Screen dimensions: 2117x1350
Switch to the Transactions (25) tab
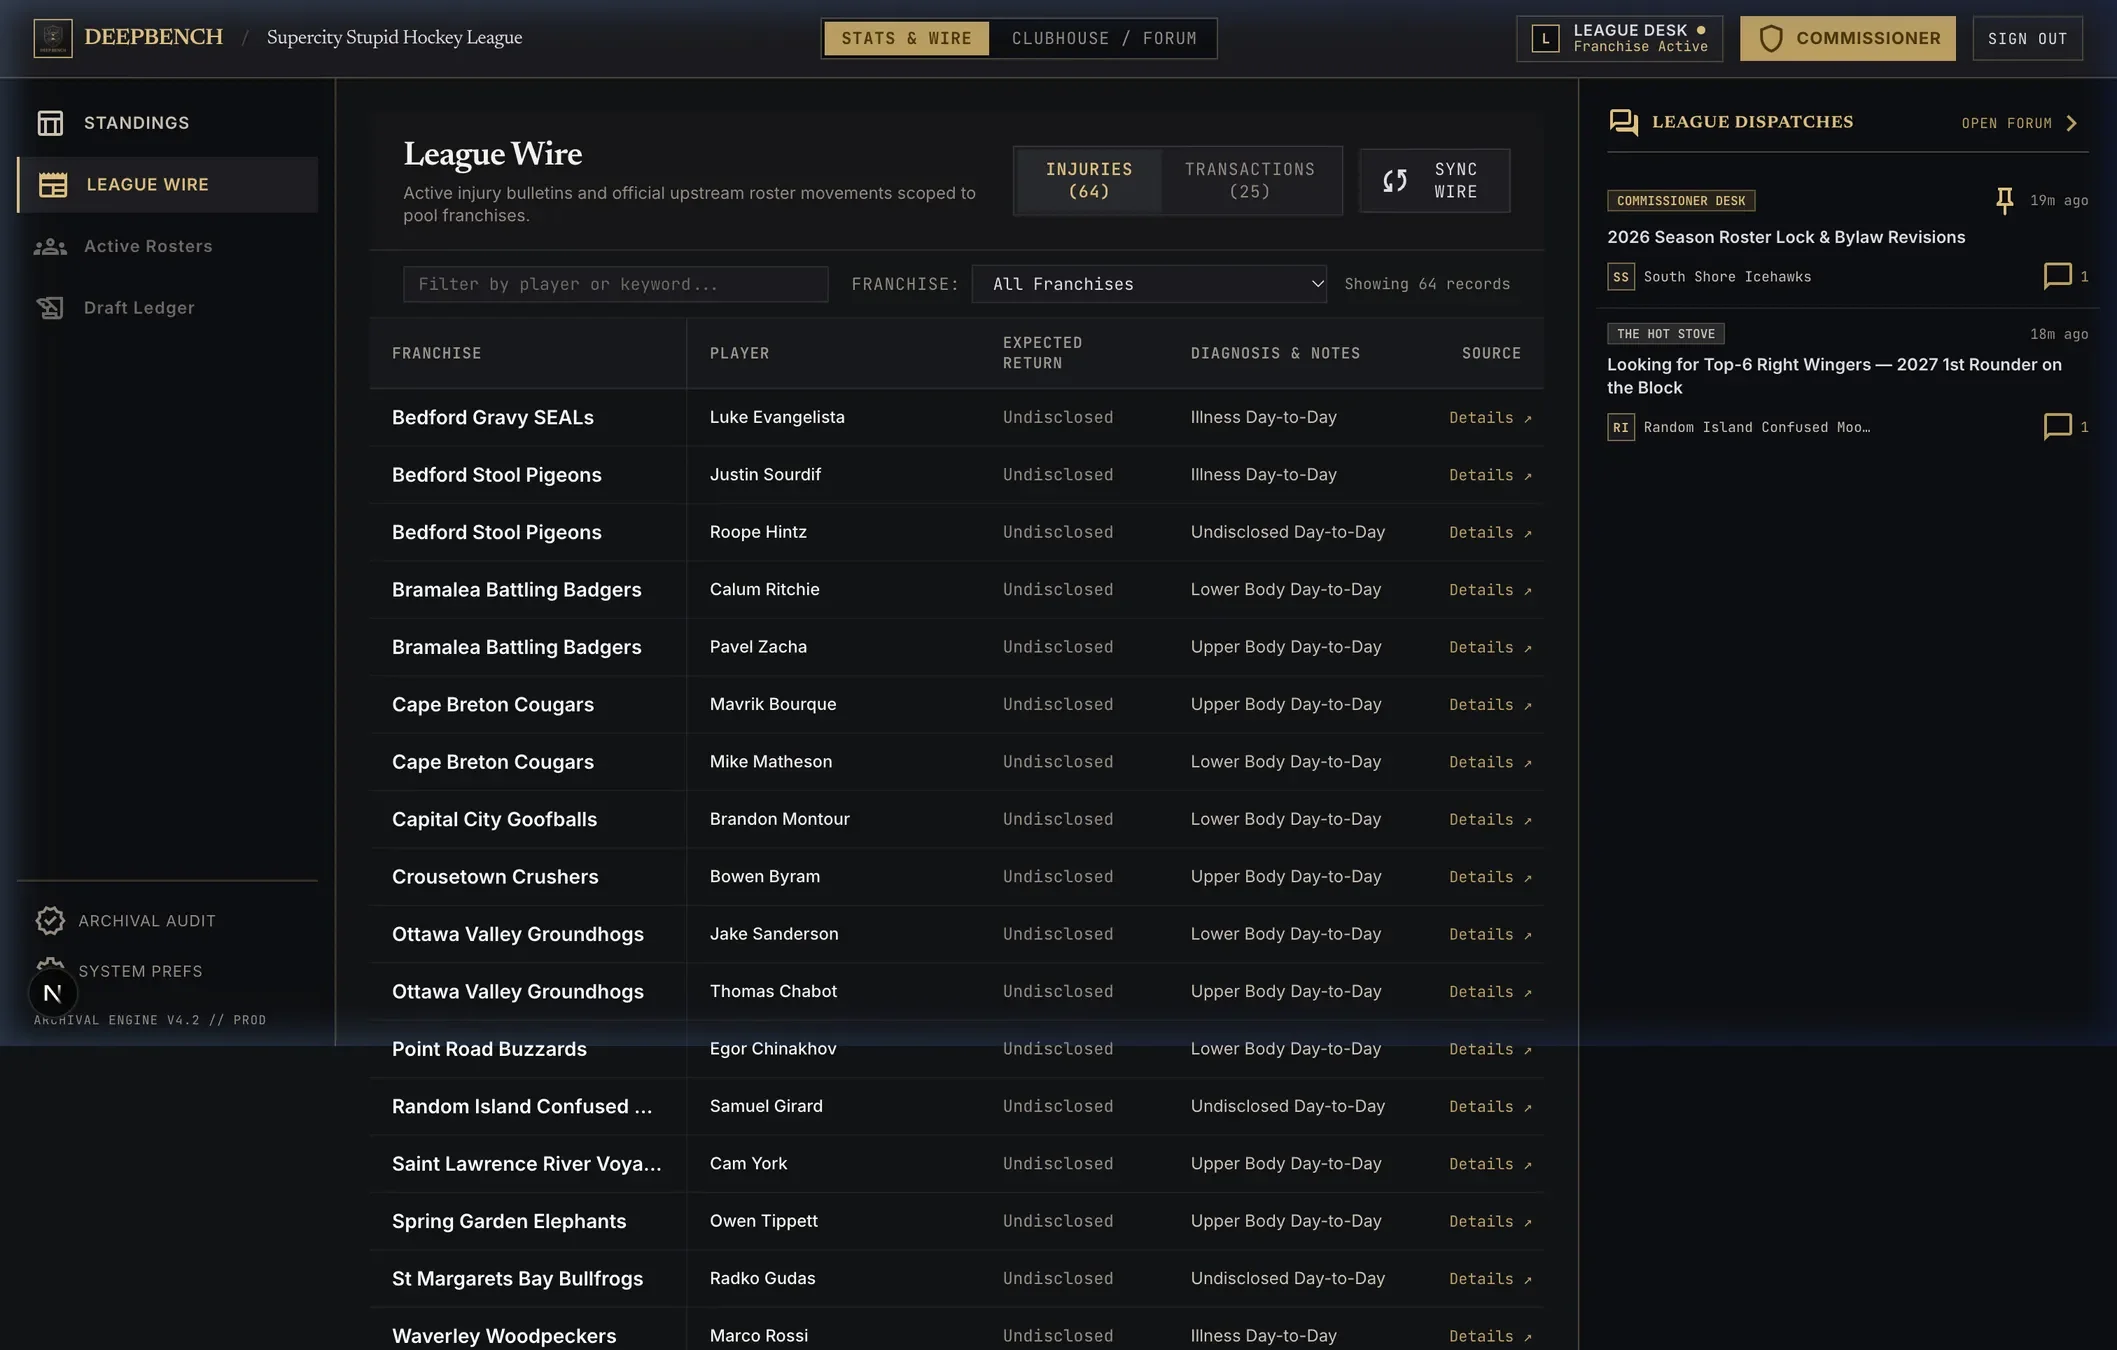1250,181
